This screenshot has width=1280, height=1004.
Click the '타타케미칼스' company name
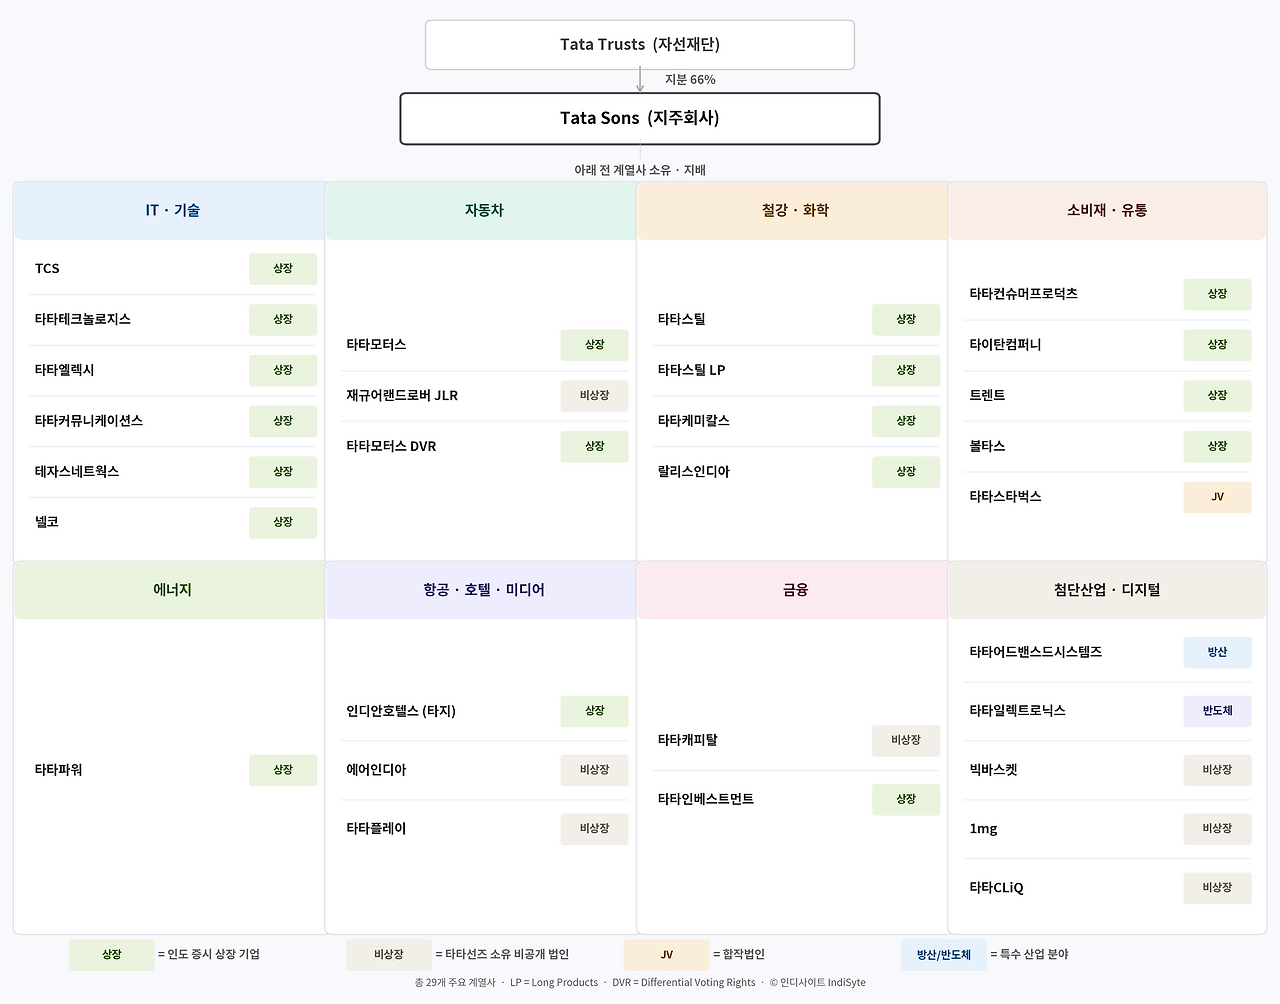coord(694,421)
